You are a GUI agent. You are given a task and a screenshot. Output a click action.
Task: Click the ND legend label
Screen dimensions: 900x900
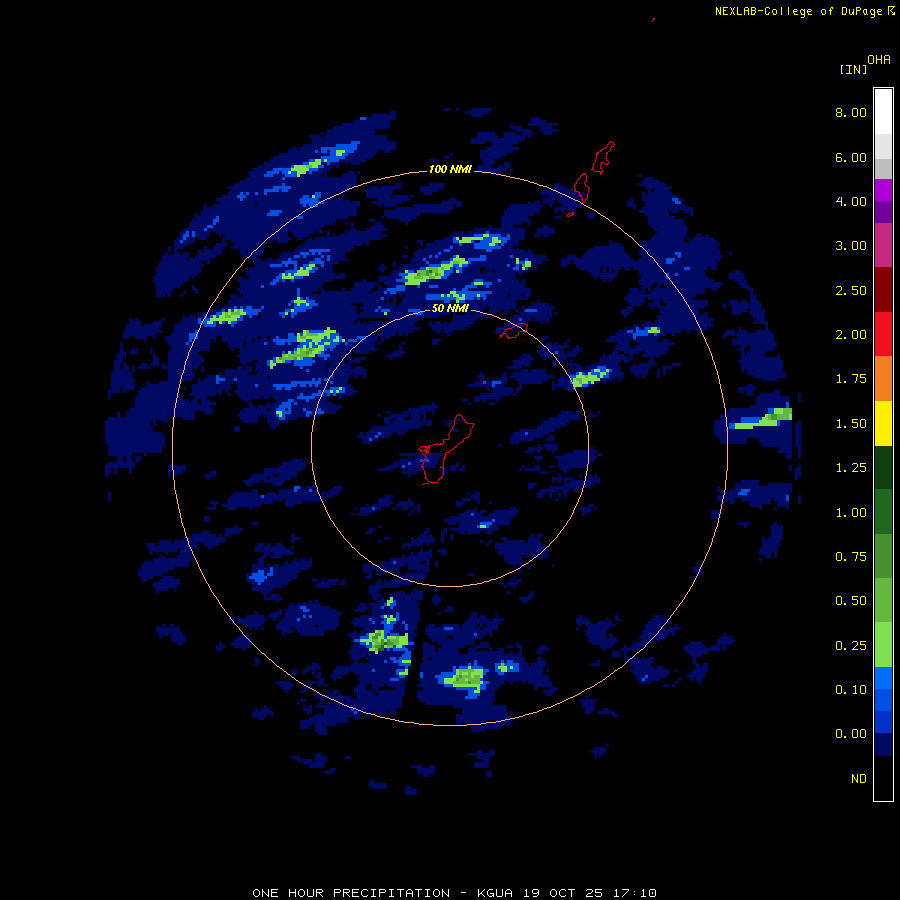pyautogui.click(x=859, y=779)
